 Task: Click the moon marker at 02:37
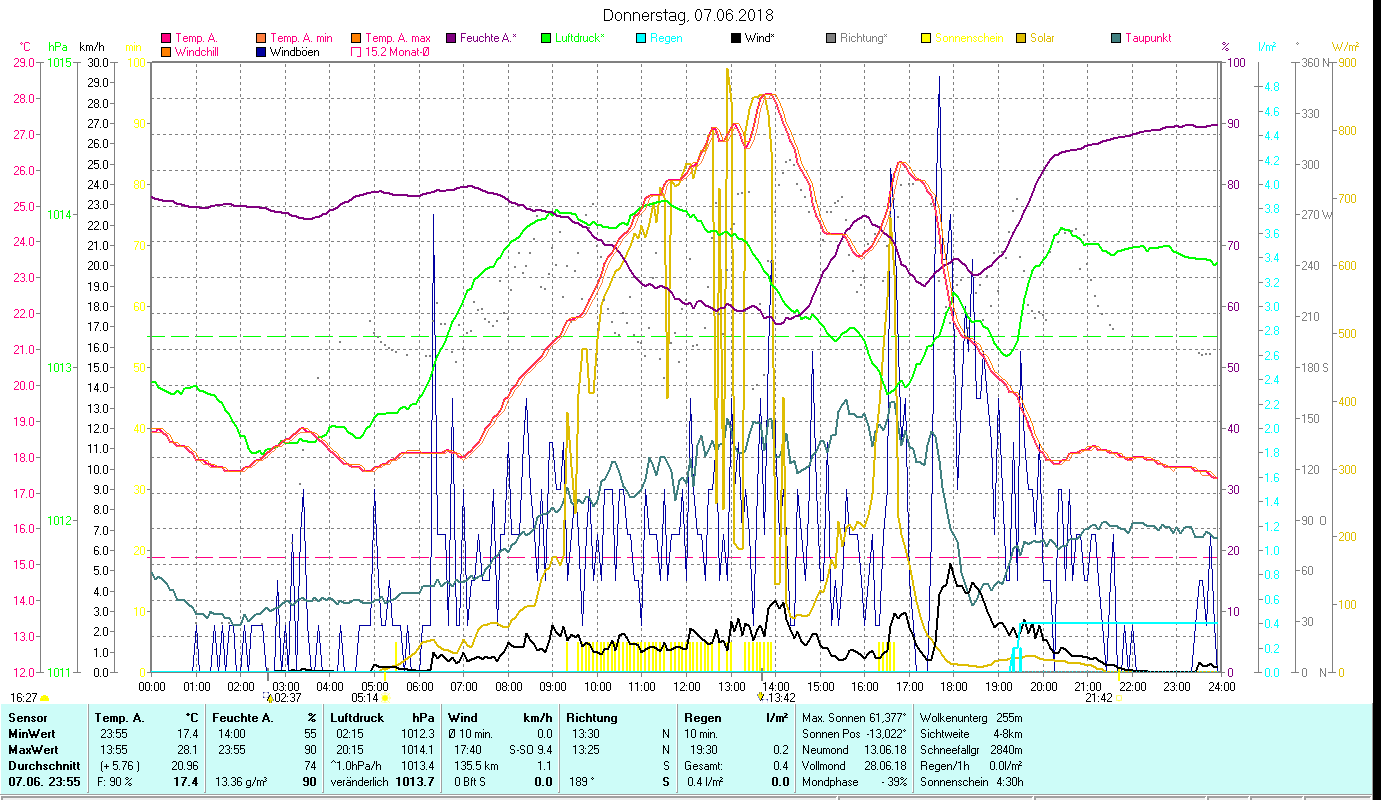click(x=268, y=696)
